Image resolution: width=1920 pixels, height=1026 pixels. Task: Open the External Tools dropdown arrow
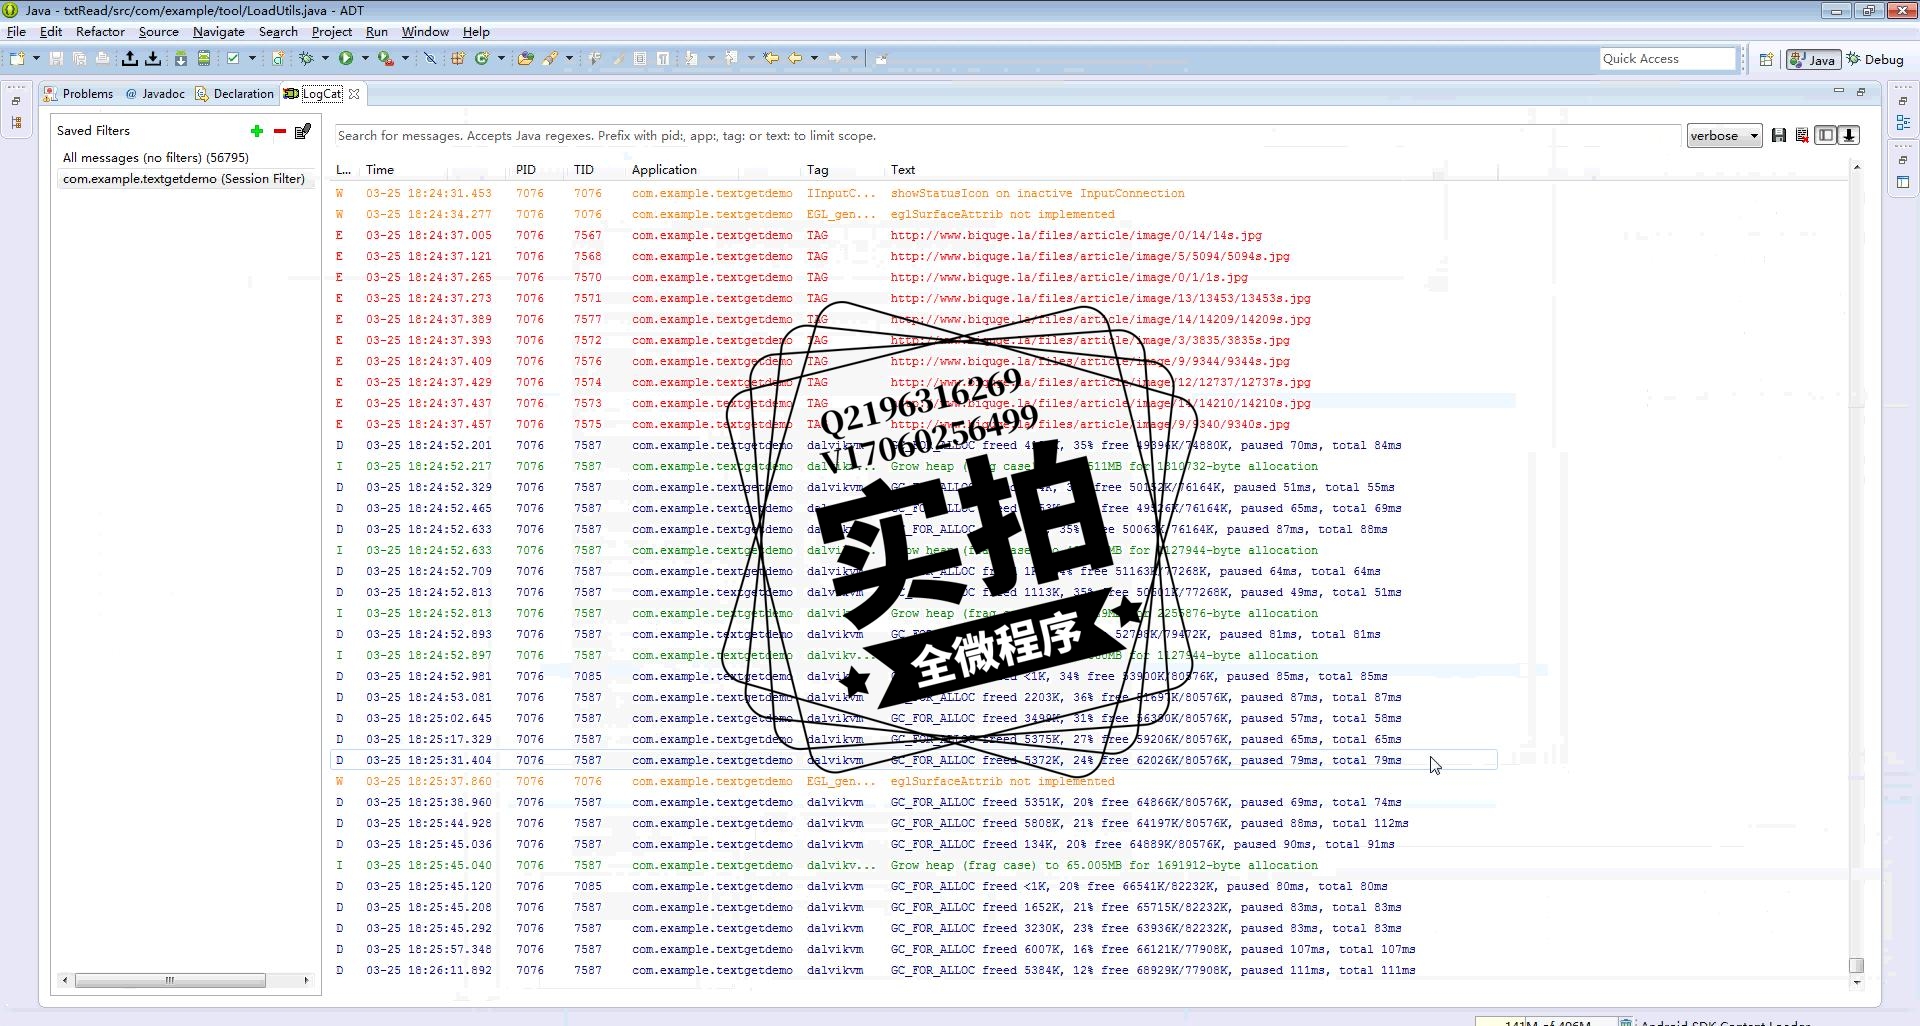(x=405, y=59)
